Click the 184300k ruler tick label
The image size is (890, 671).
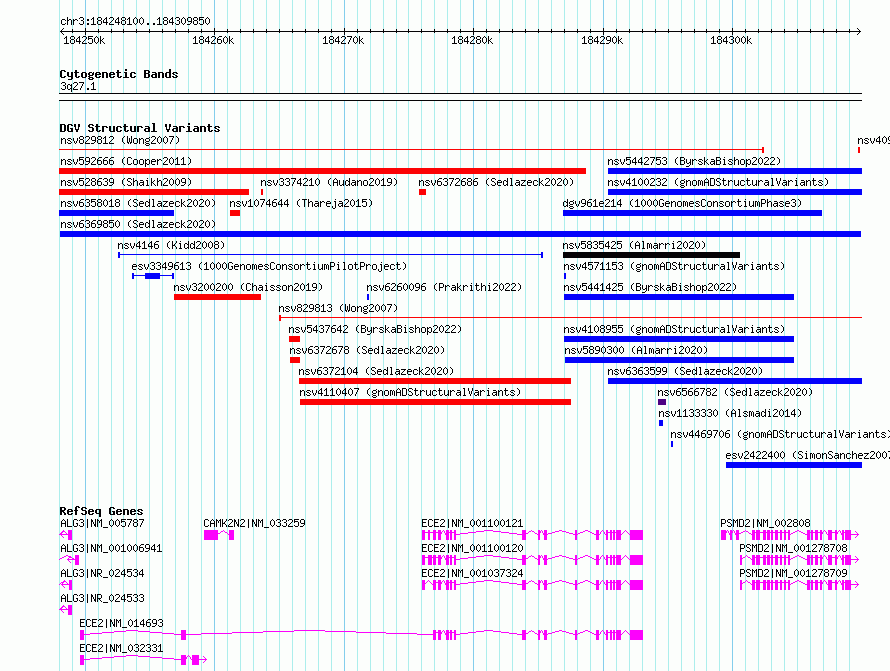point(731,41)
